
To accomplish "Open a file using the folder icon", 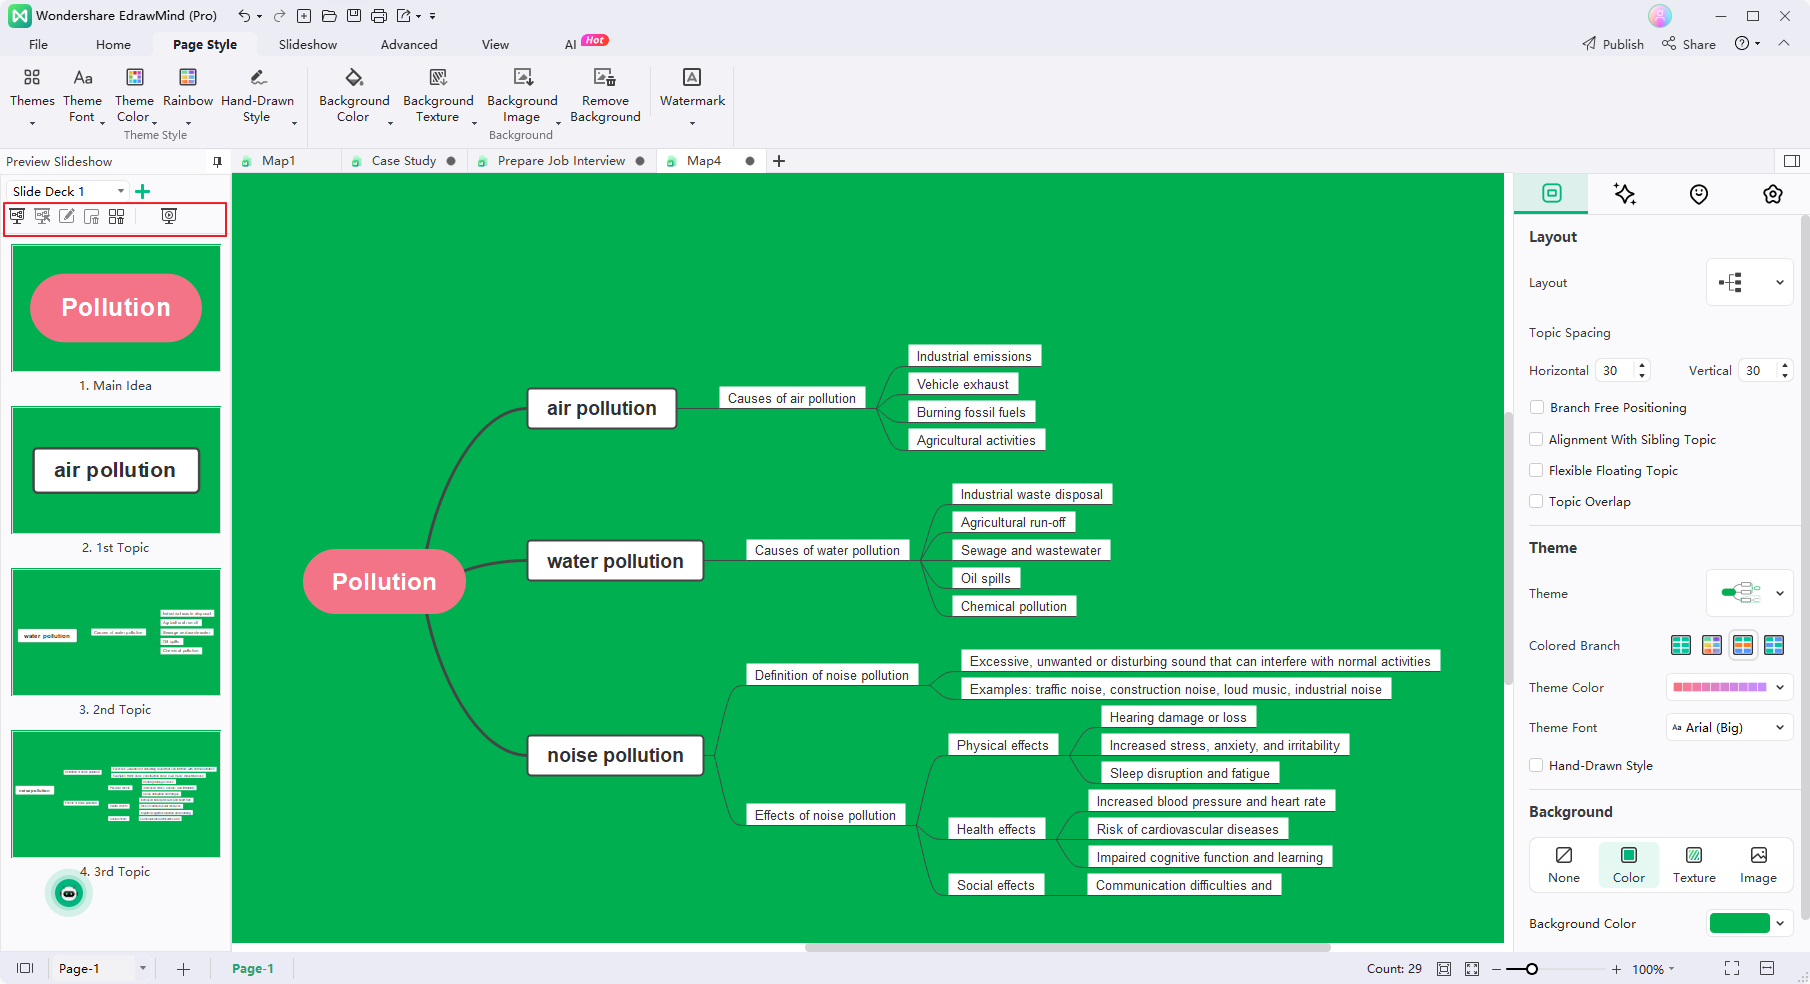I will point(329,16).
